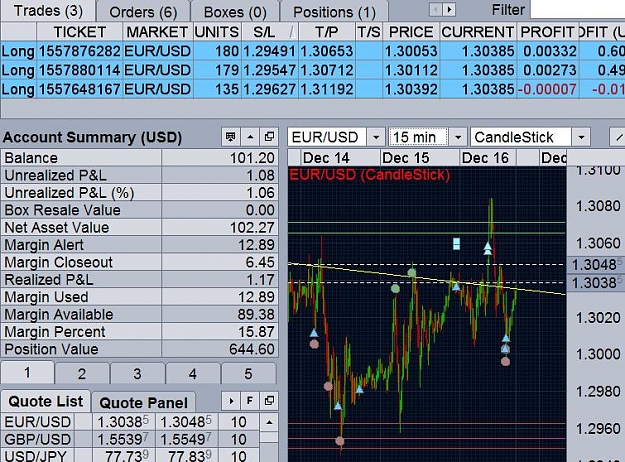This screenshot has width=625, height=462.
Task: Detach the Account Summary panel
Action: coord(269,137)
